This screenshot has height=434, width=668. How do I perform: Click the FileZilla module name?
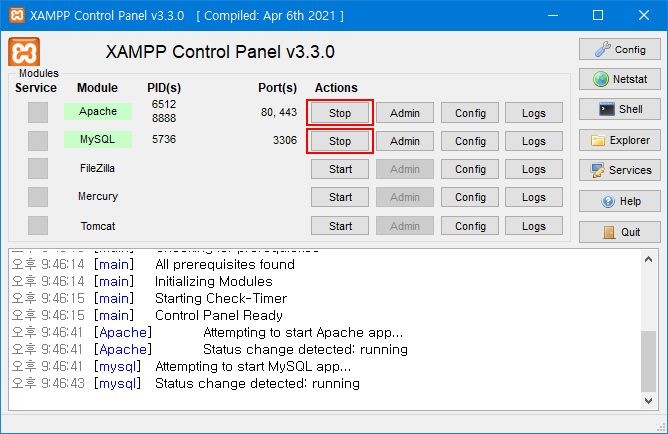coord(98,168)
